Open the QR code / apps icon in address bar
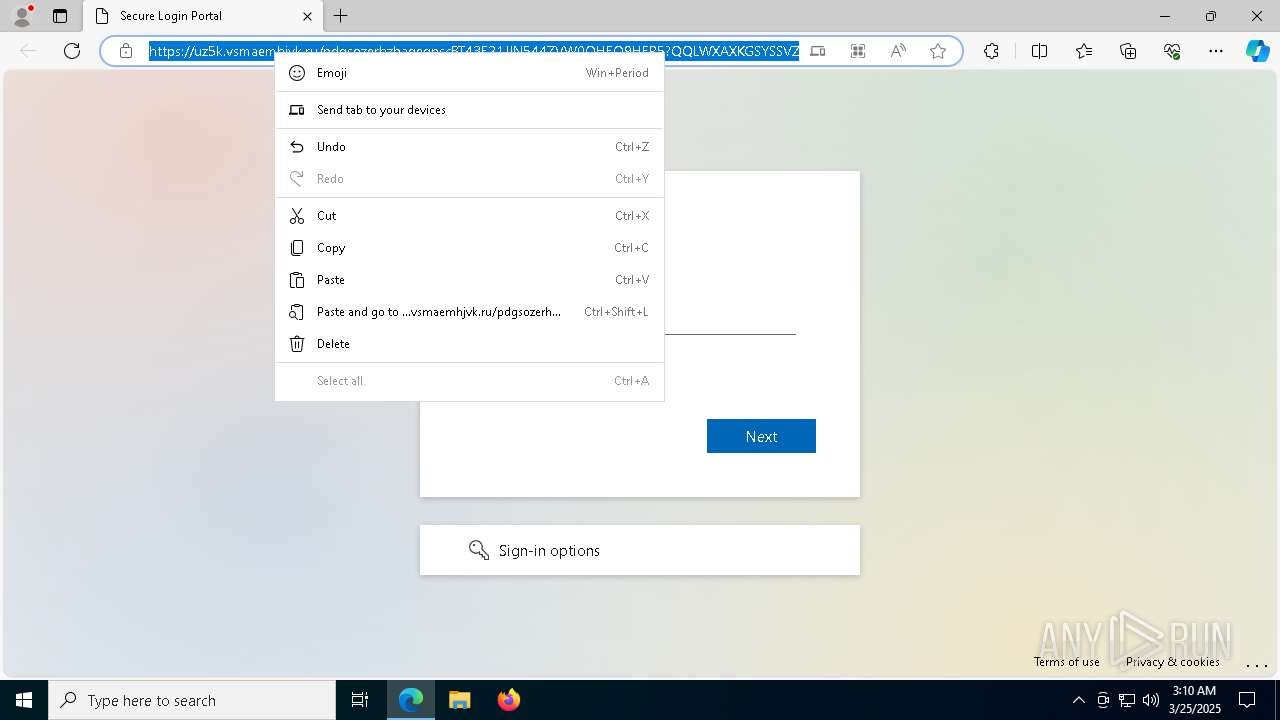This screenshot has height=720, width=1280. click(x=858, y=51)
